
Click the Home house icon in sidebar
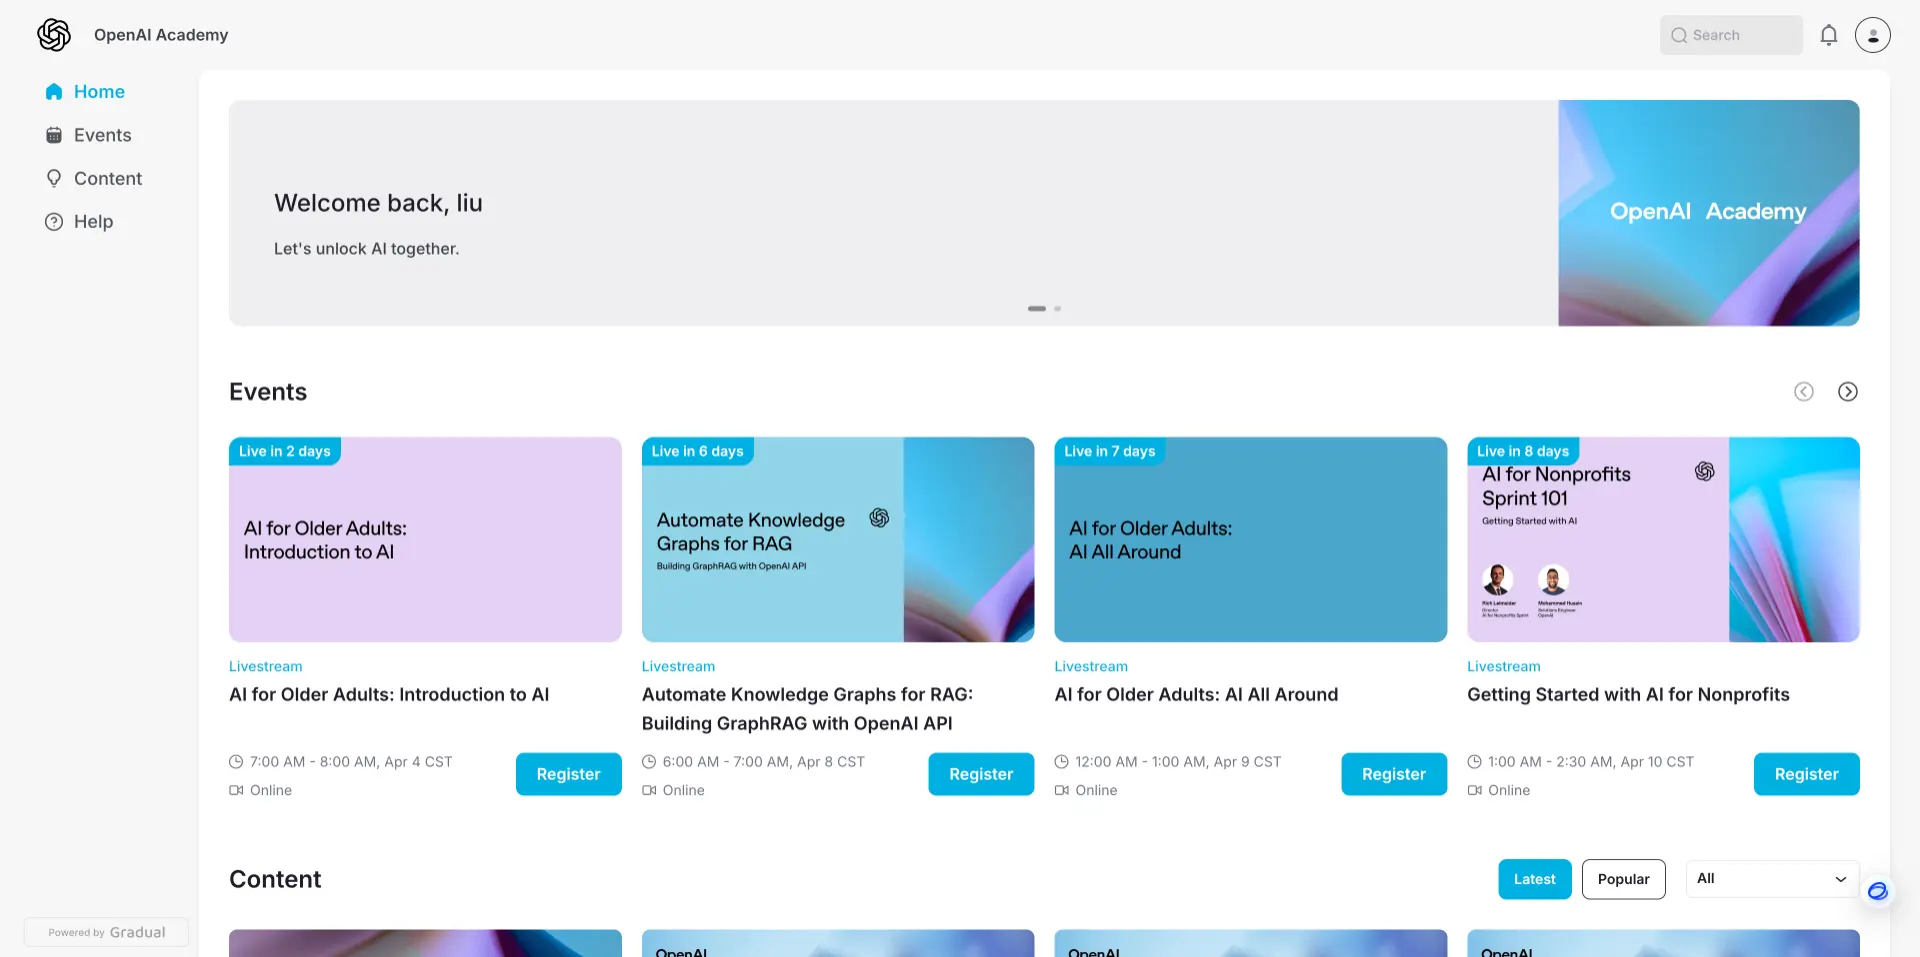54,92
